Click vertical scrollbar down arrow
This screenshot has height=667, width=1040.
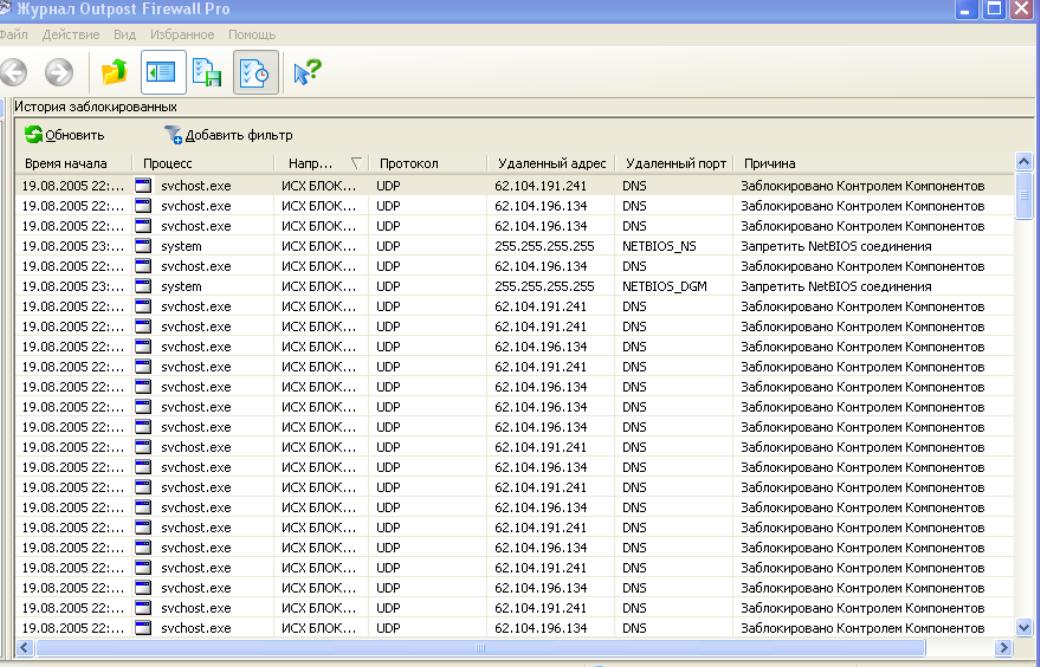click(x=1024, y=627)
